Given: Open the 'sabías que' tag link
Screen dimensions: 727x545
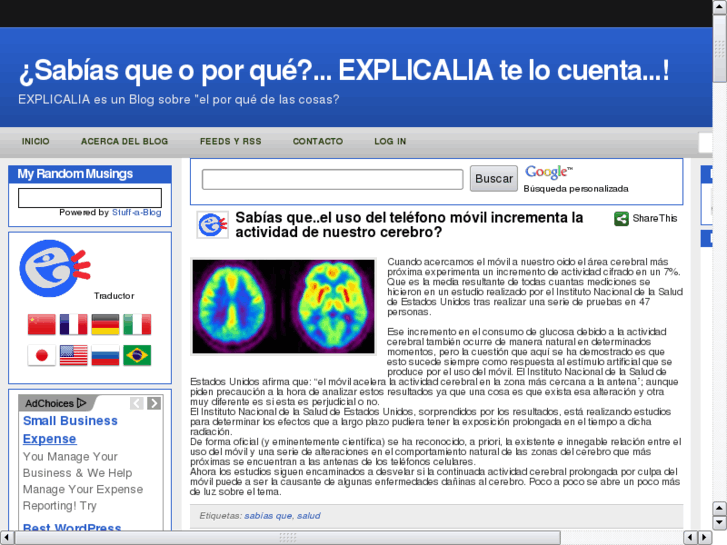Looking at the screenshot, I should point(268,516).
